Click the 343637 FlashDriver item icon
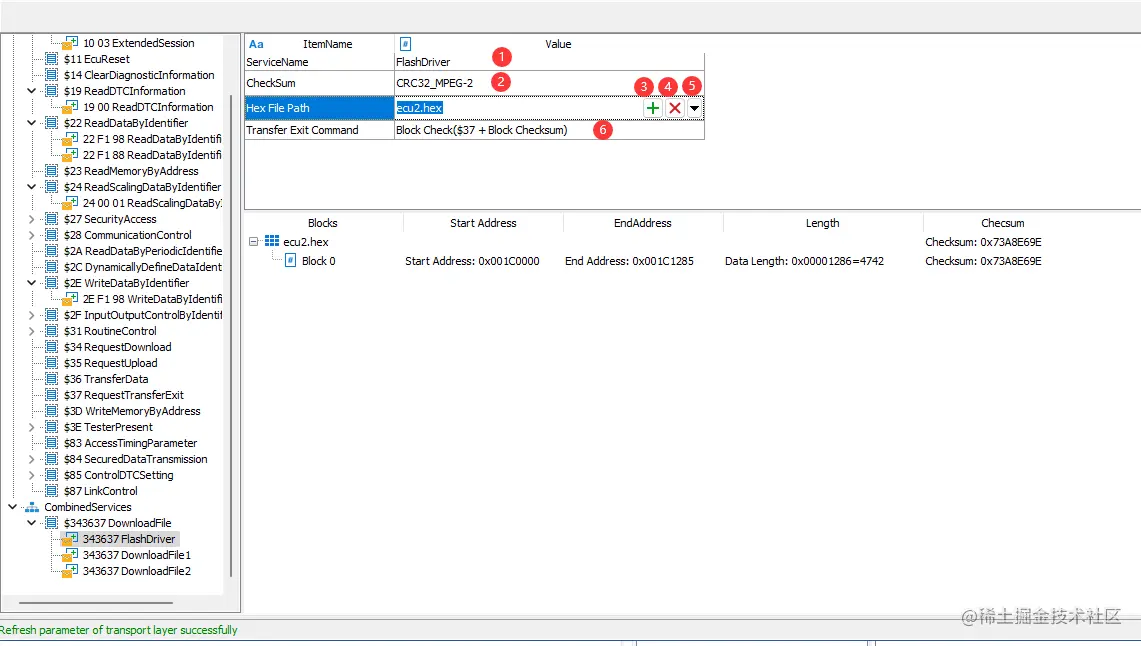 (71, 539)
